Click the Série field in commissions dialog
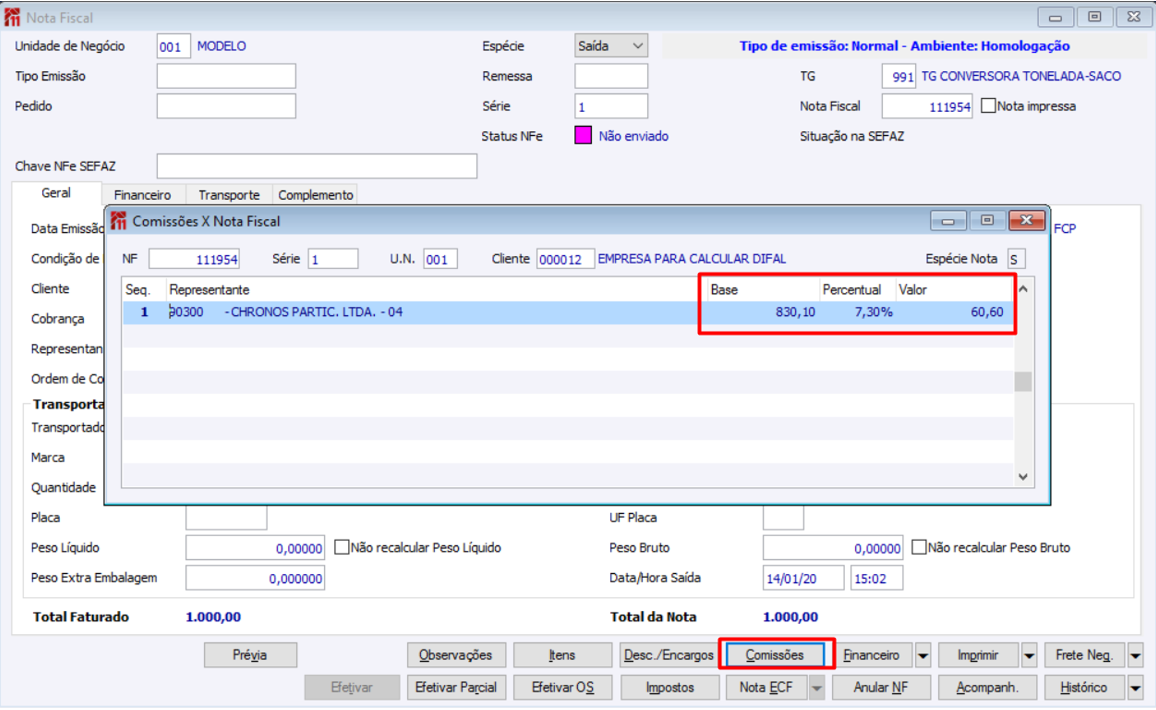The height and width of the screenshot is (710, 1156). 333,259
